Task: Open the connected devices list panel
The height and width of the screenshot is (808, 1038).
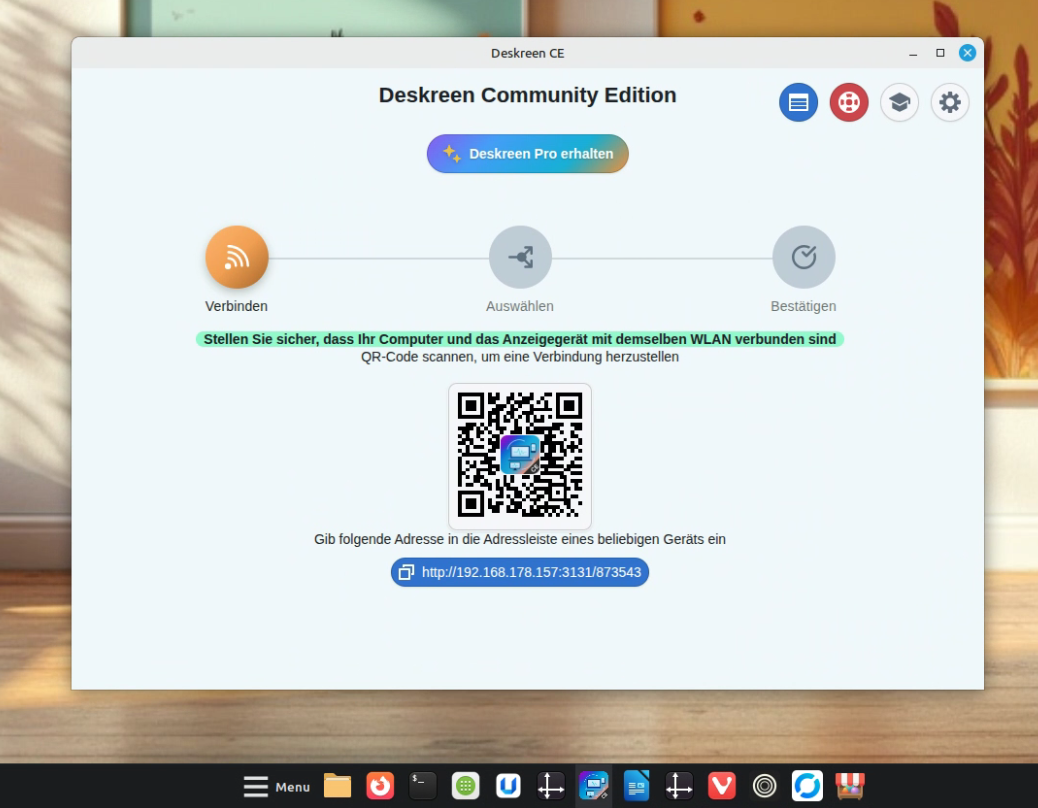Action: 798,102
